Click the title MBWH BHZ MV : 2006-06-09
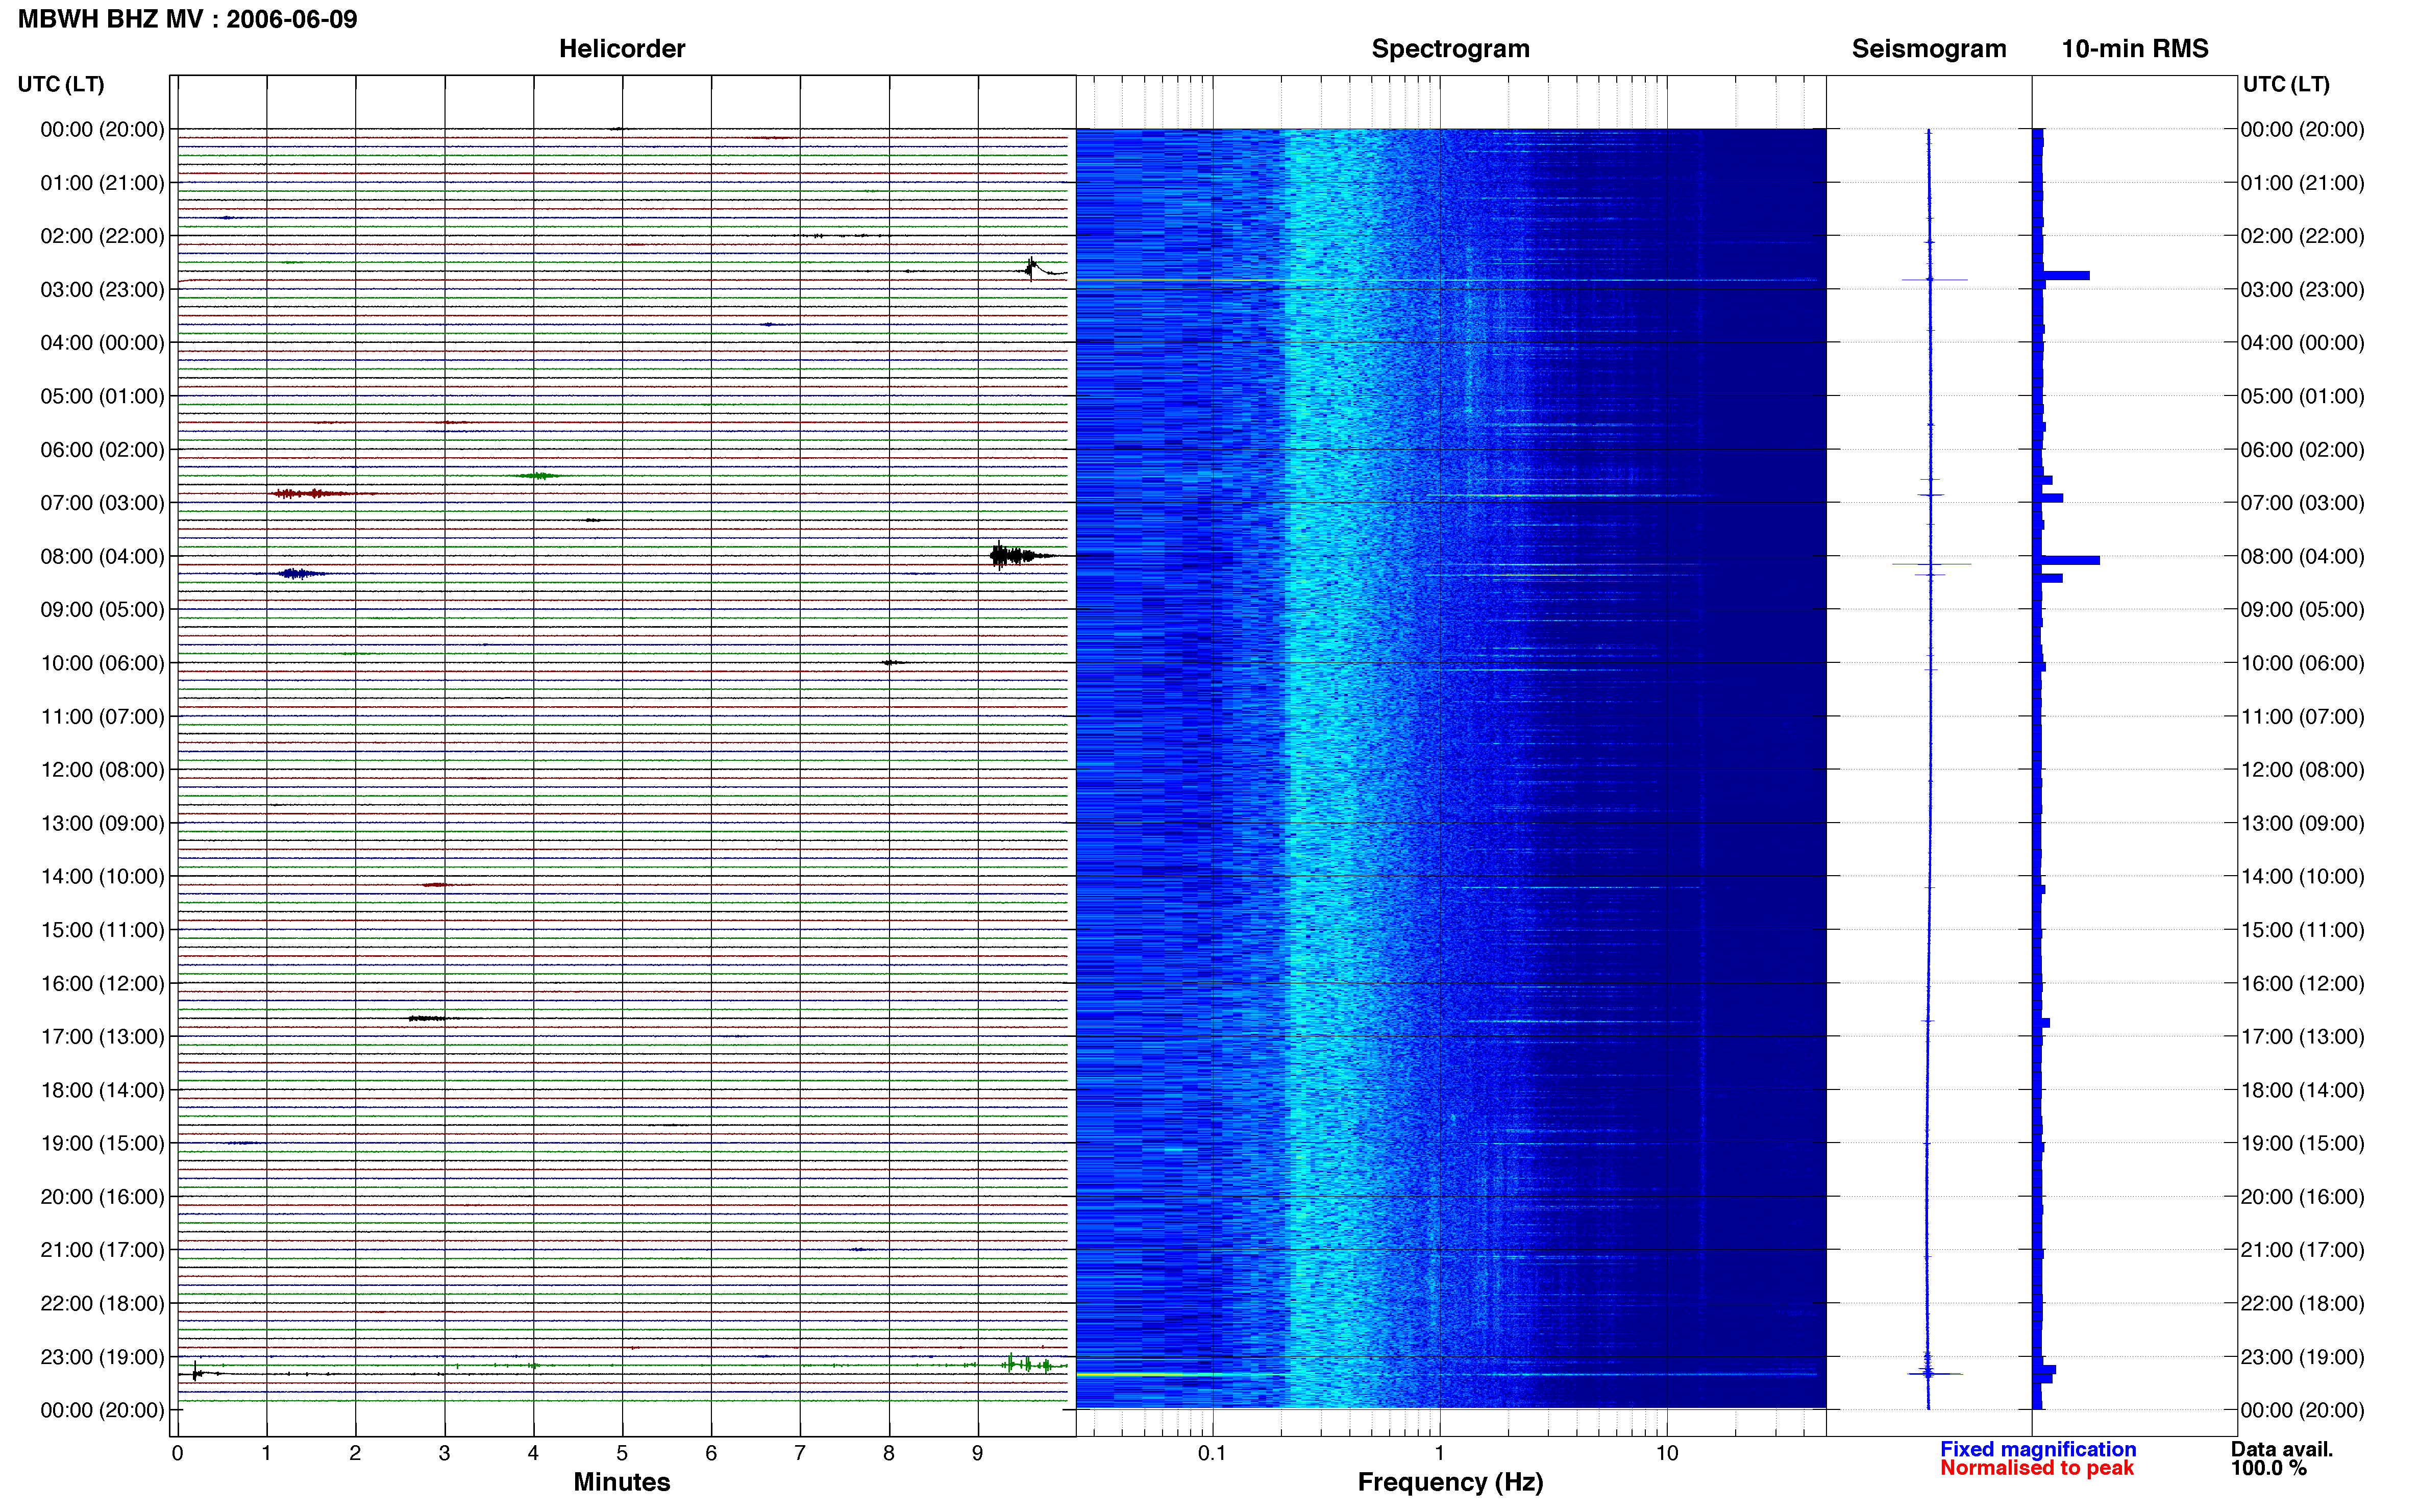This screenshot has height=1512, width=2419. pos(187,19)
